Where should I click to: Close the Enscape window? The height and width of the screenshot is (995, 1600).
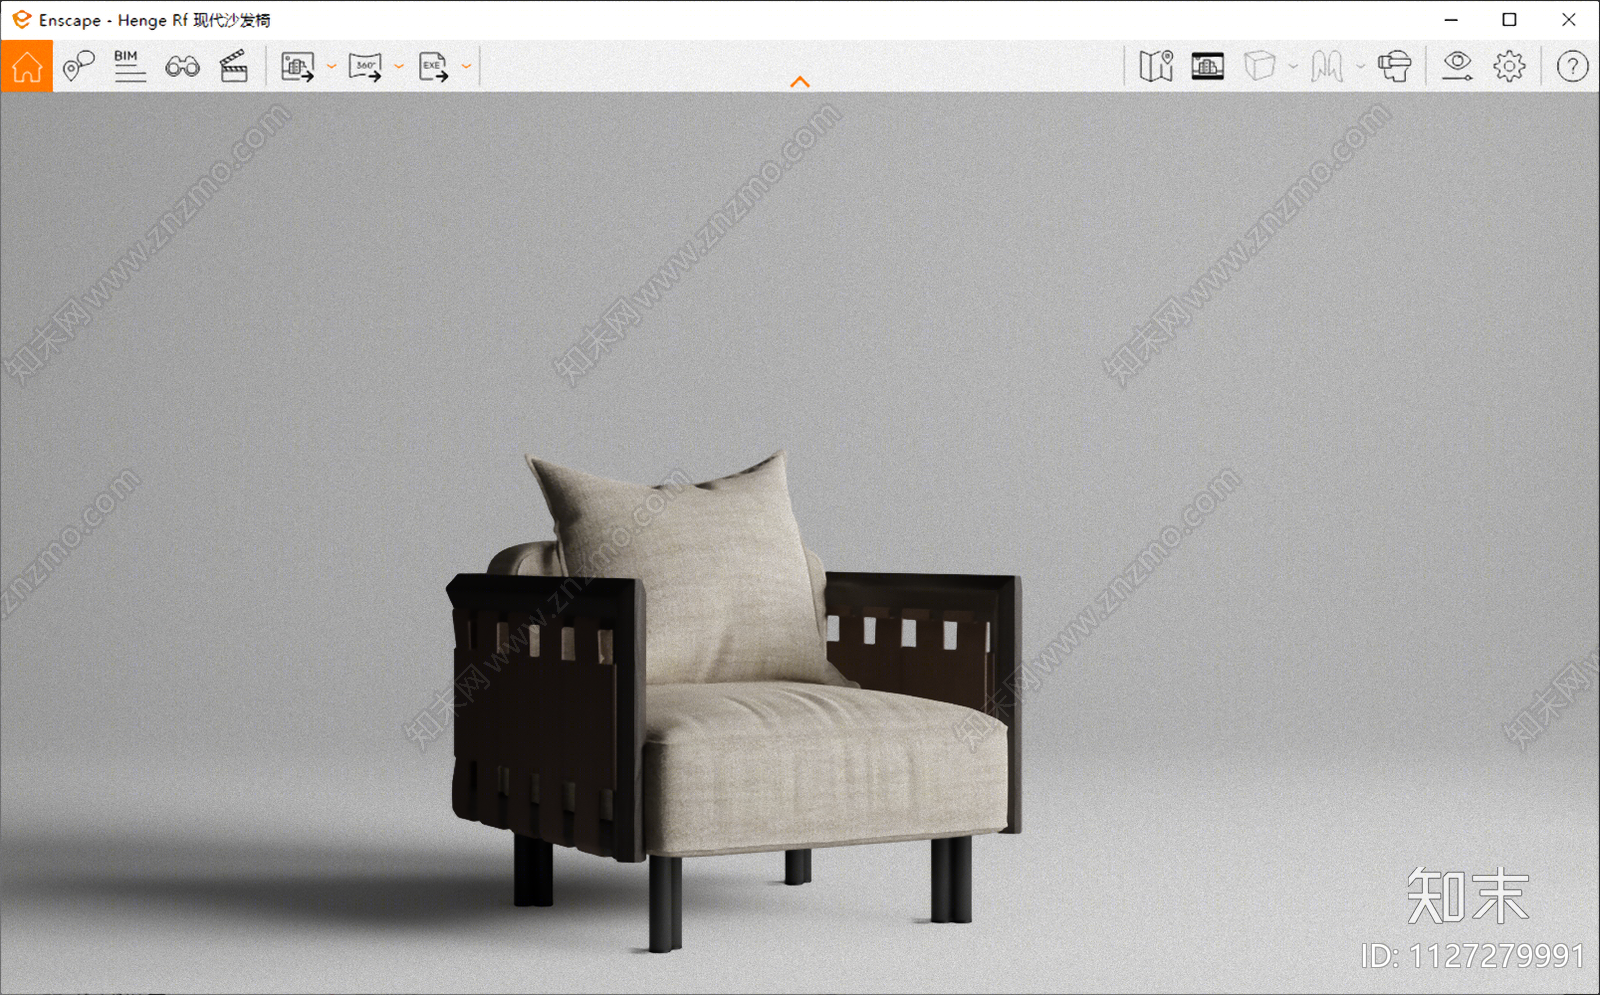1569,20
